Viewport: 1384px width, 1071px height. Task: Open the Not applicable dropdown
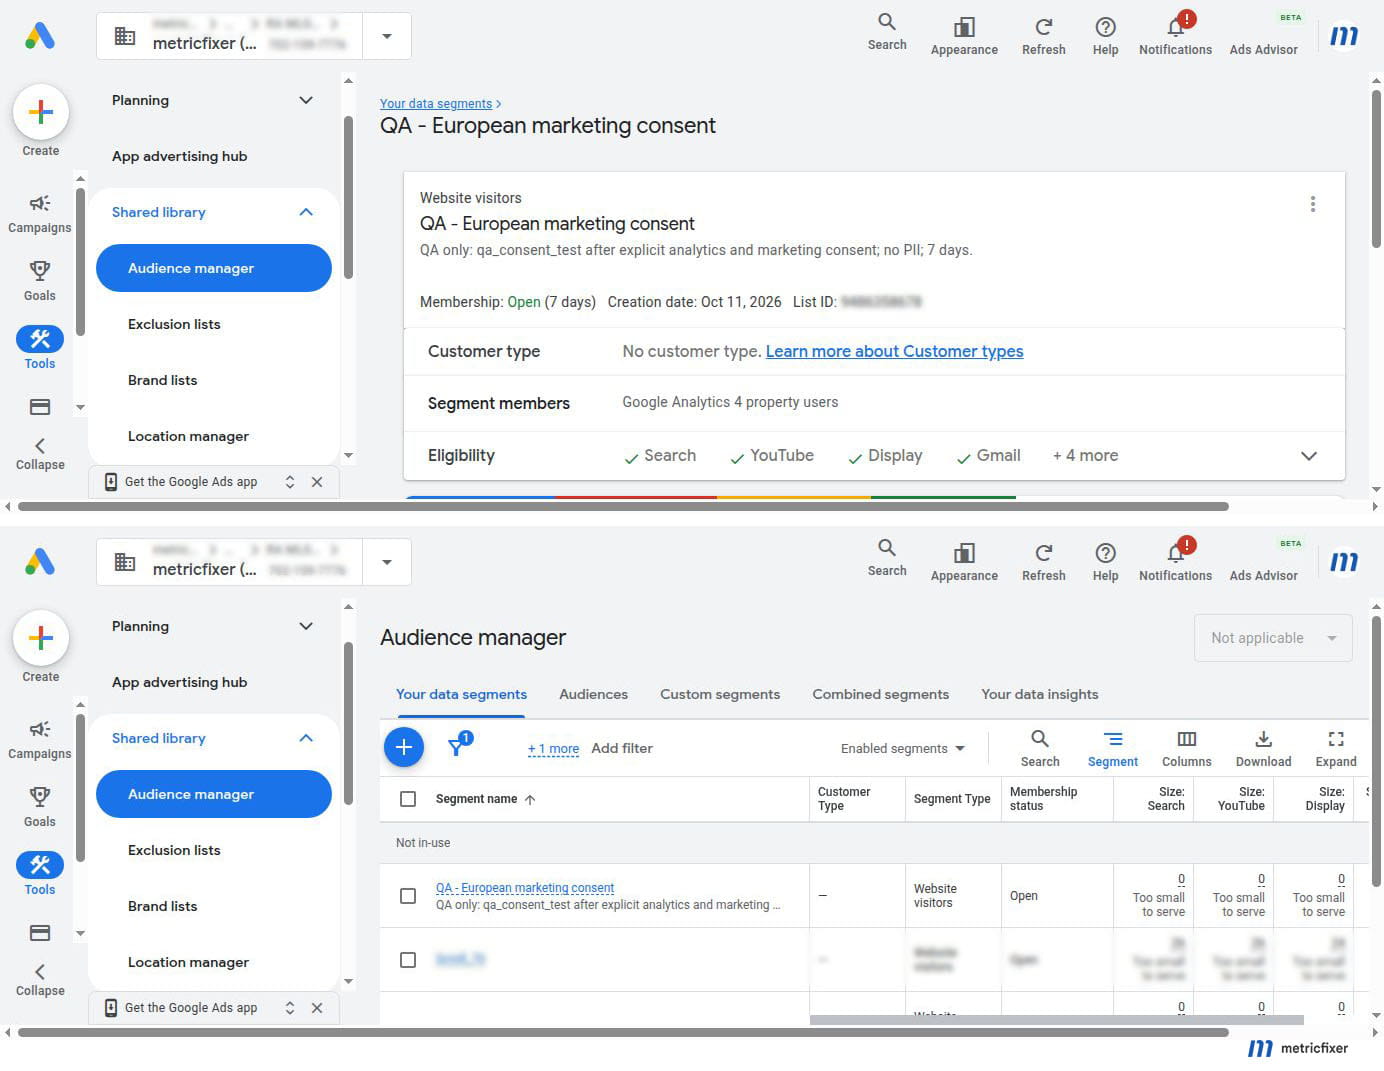pyautogui.click(x=1273, y=638)
